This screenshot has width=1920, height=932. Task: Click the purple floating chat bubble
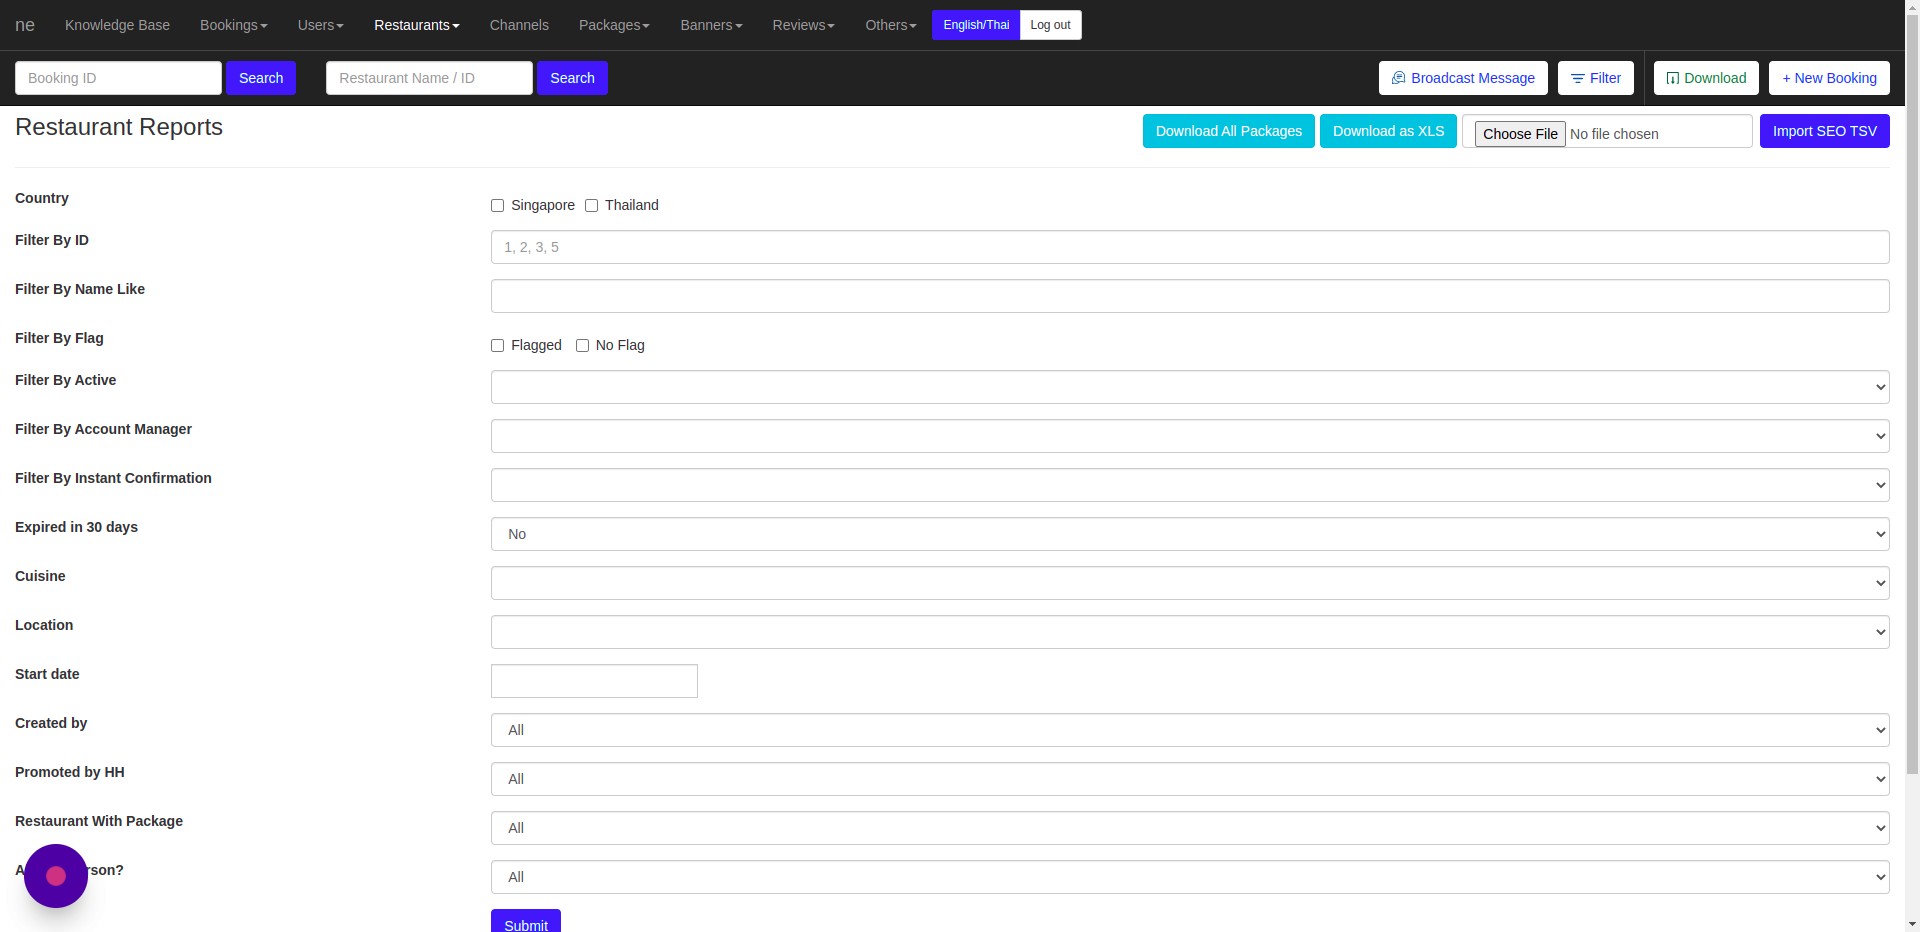pyautogui.click(x=56, y=876)
